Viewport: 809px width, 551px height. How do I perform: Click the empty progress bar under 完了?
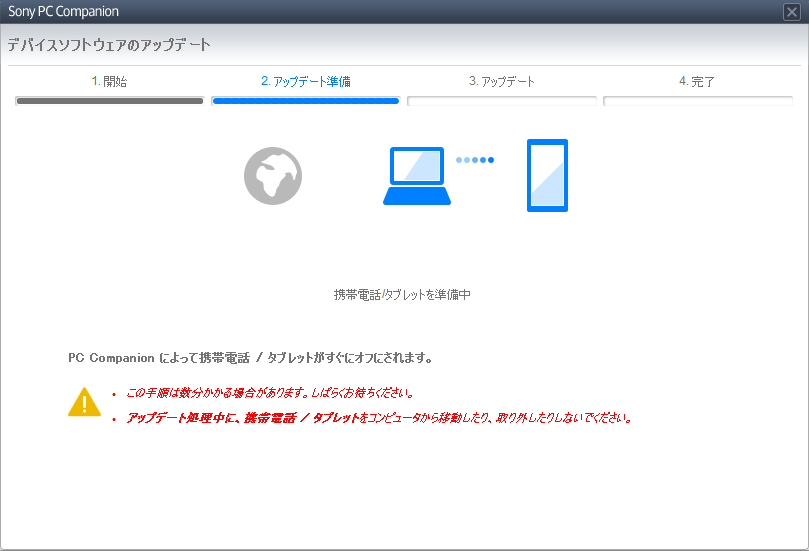pos(698,101)
